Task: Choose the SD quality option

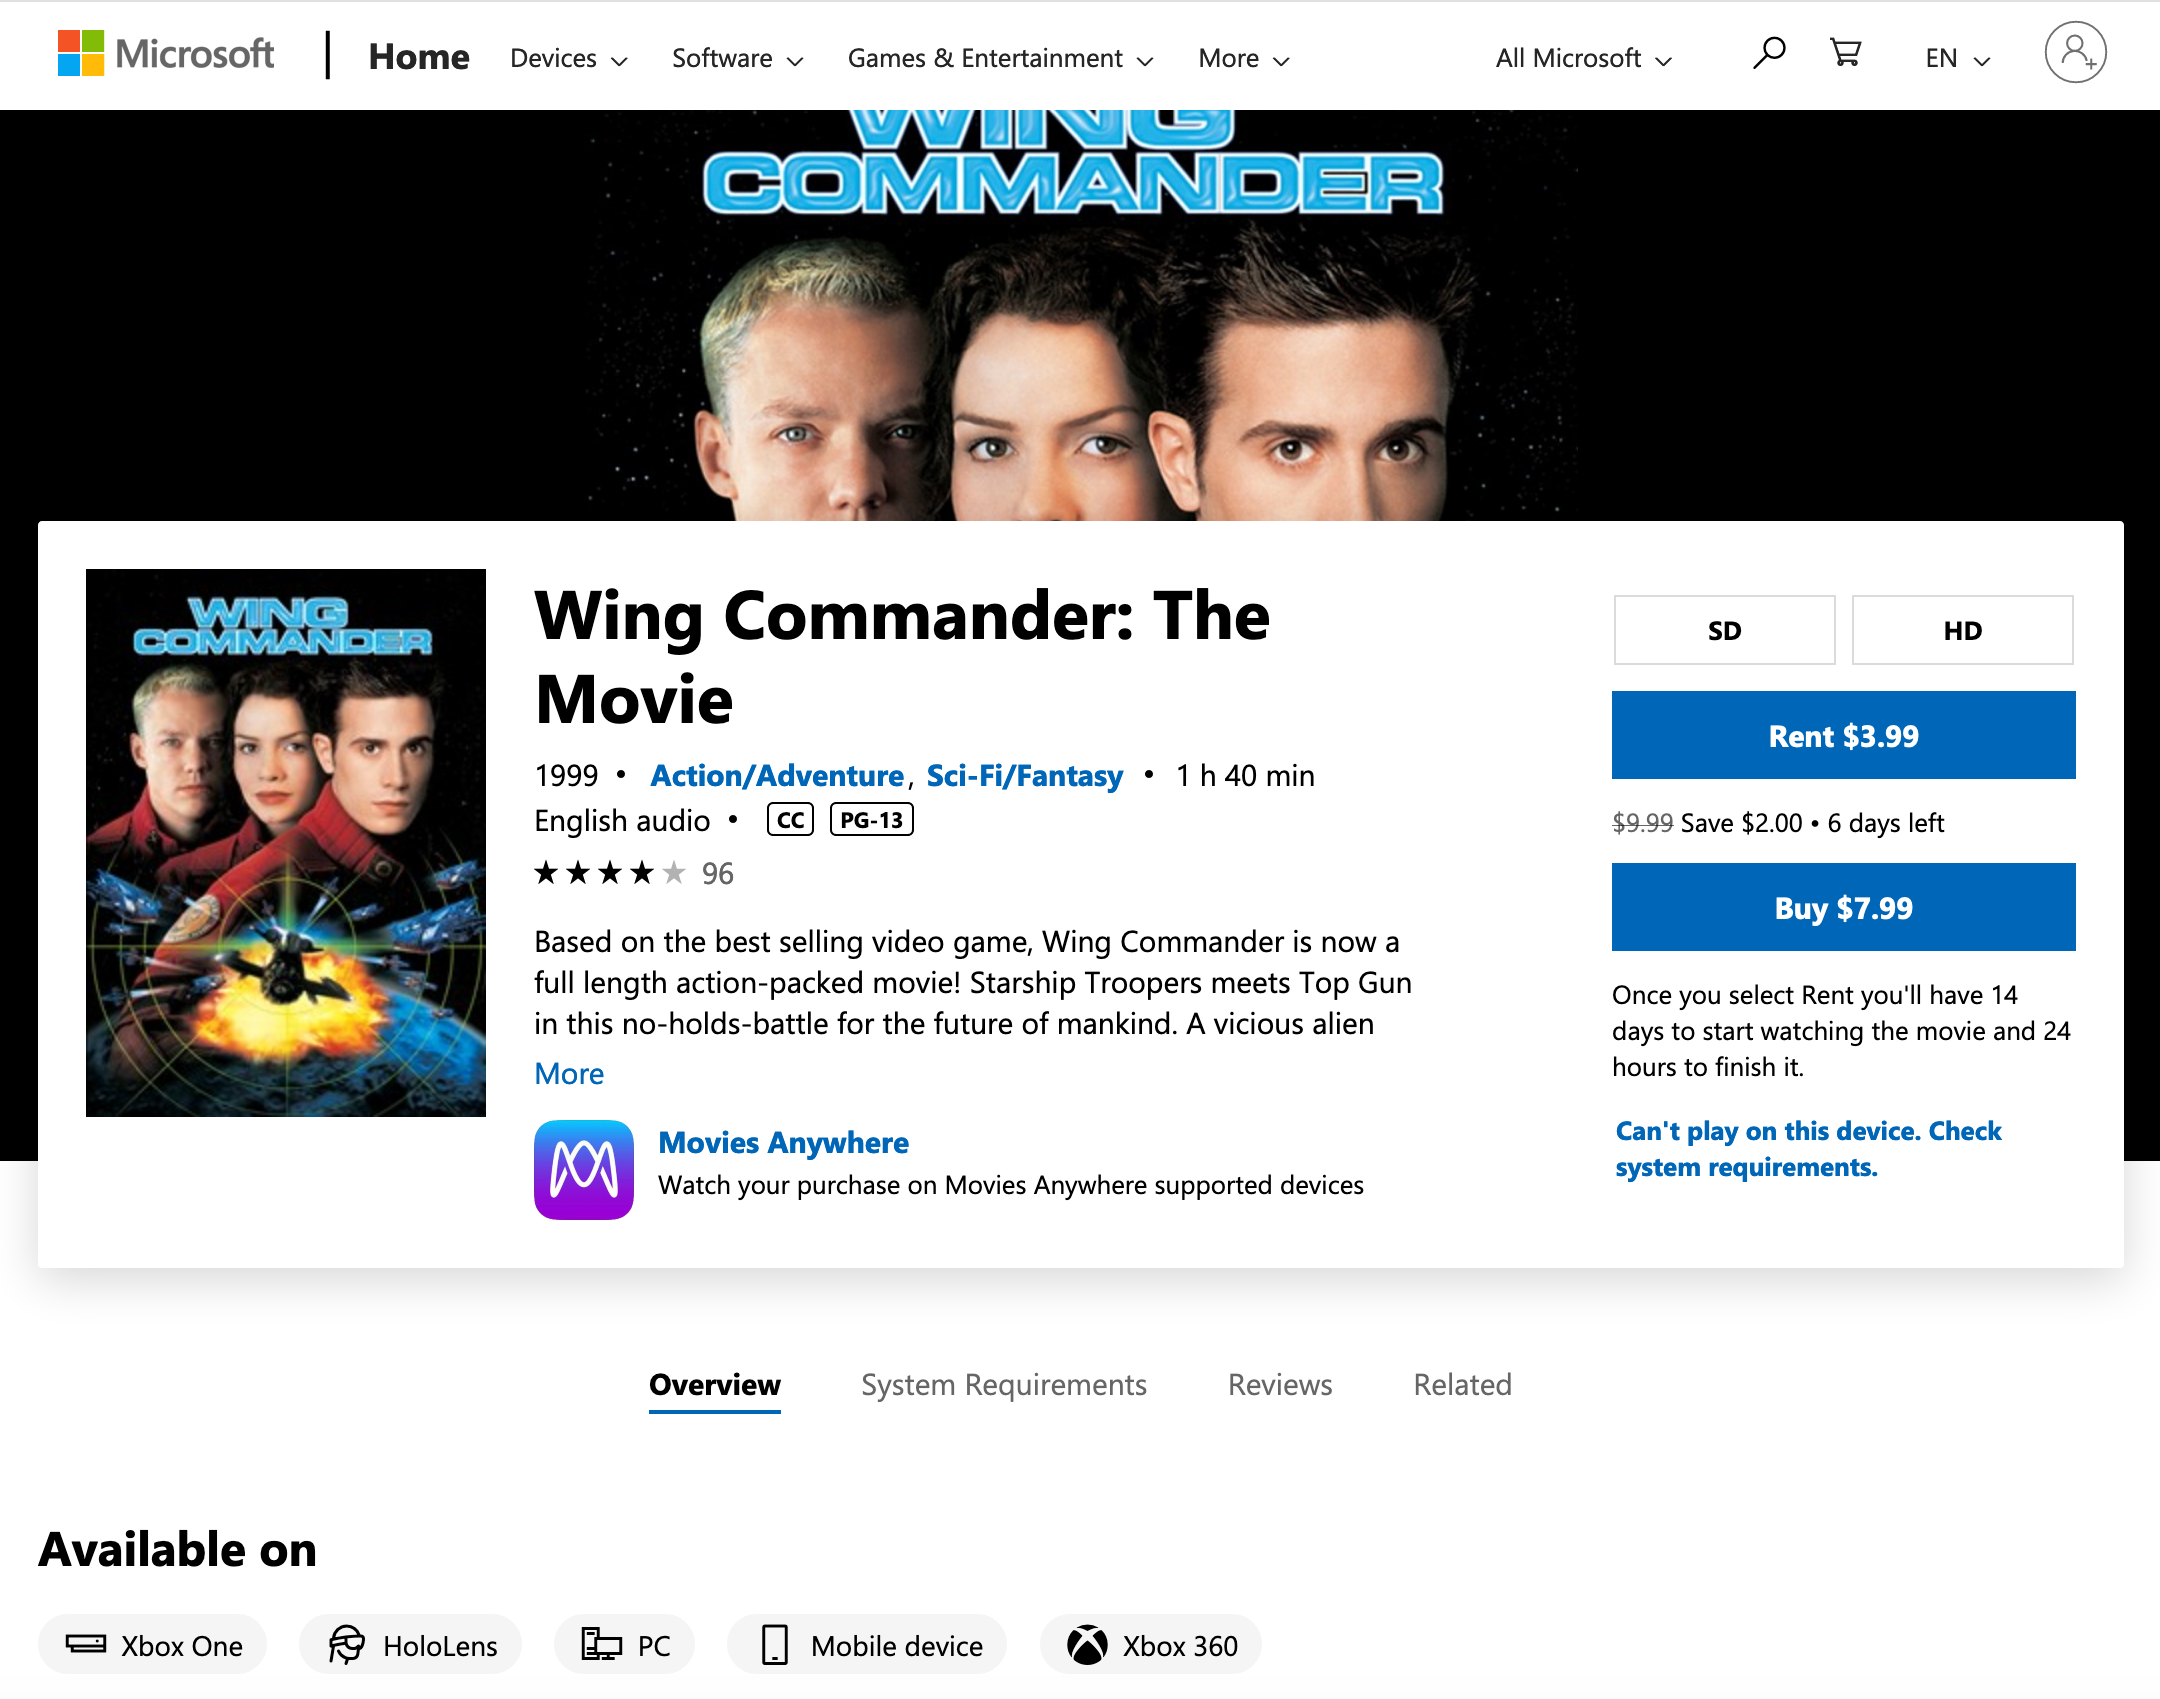Action: pyautogui.click(x=1724, y=630)
